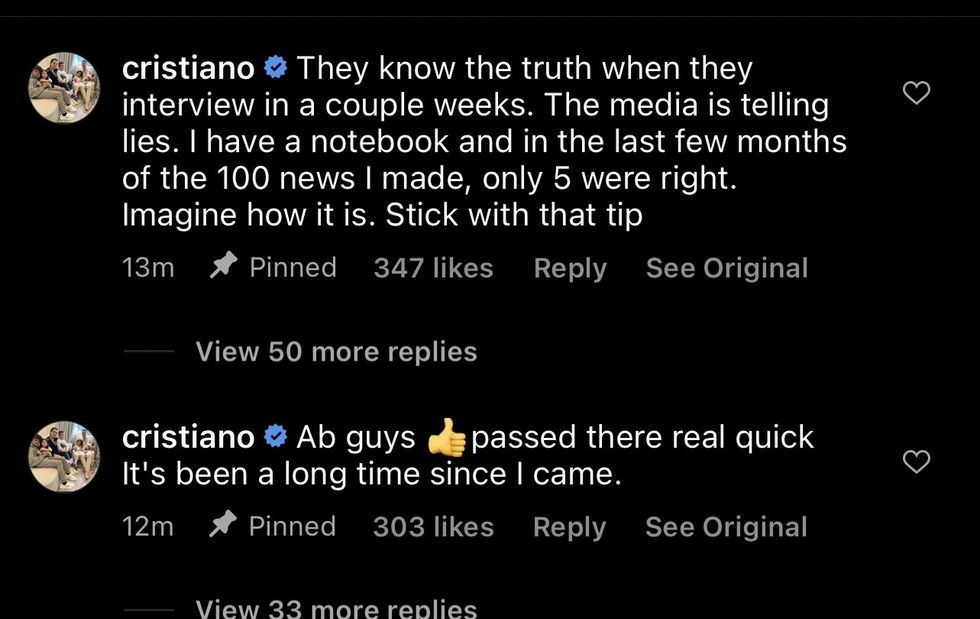
Task: See Original of the second comment
Action: [726, 526]
